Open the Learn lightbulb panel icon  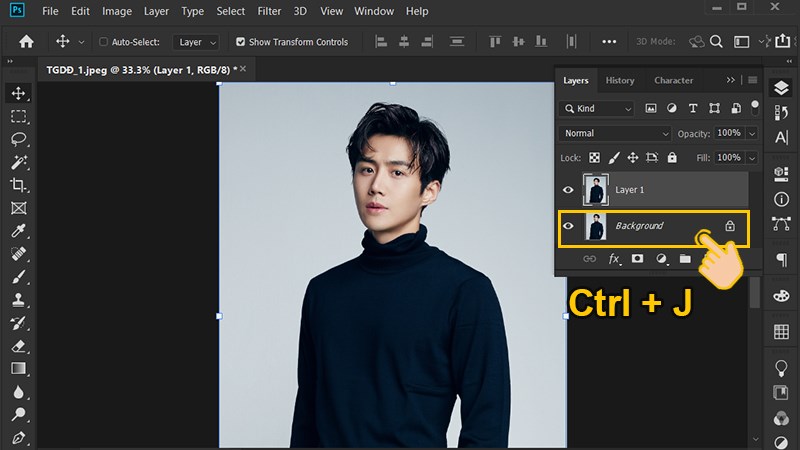pos(781,368)
